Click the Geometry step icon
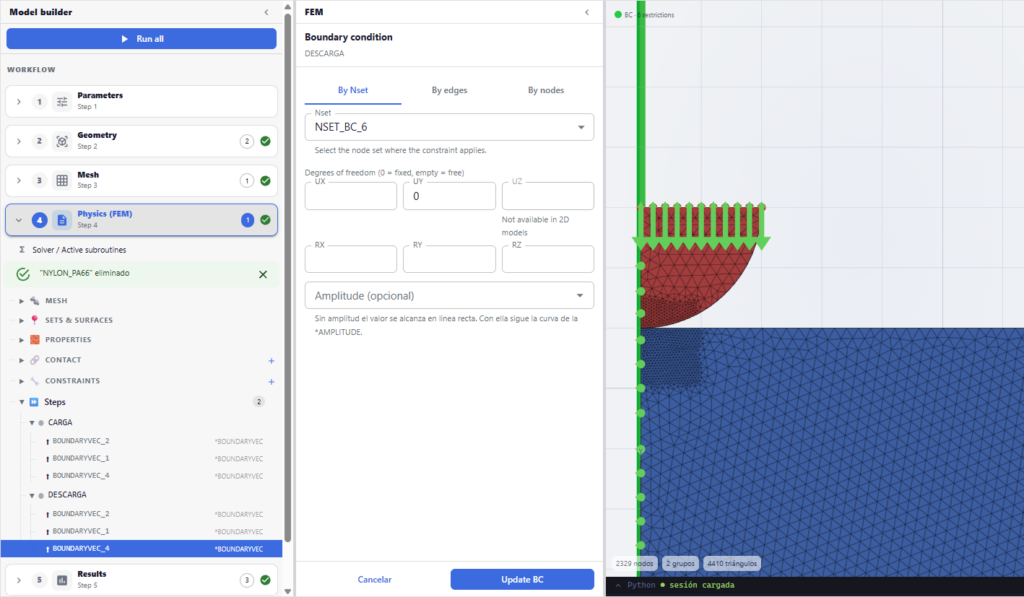1024x597 pixels. (62, 141)
